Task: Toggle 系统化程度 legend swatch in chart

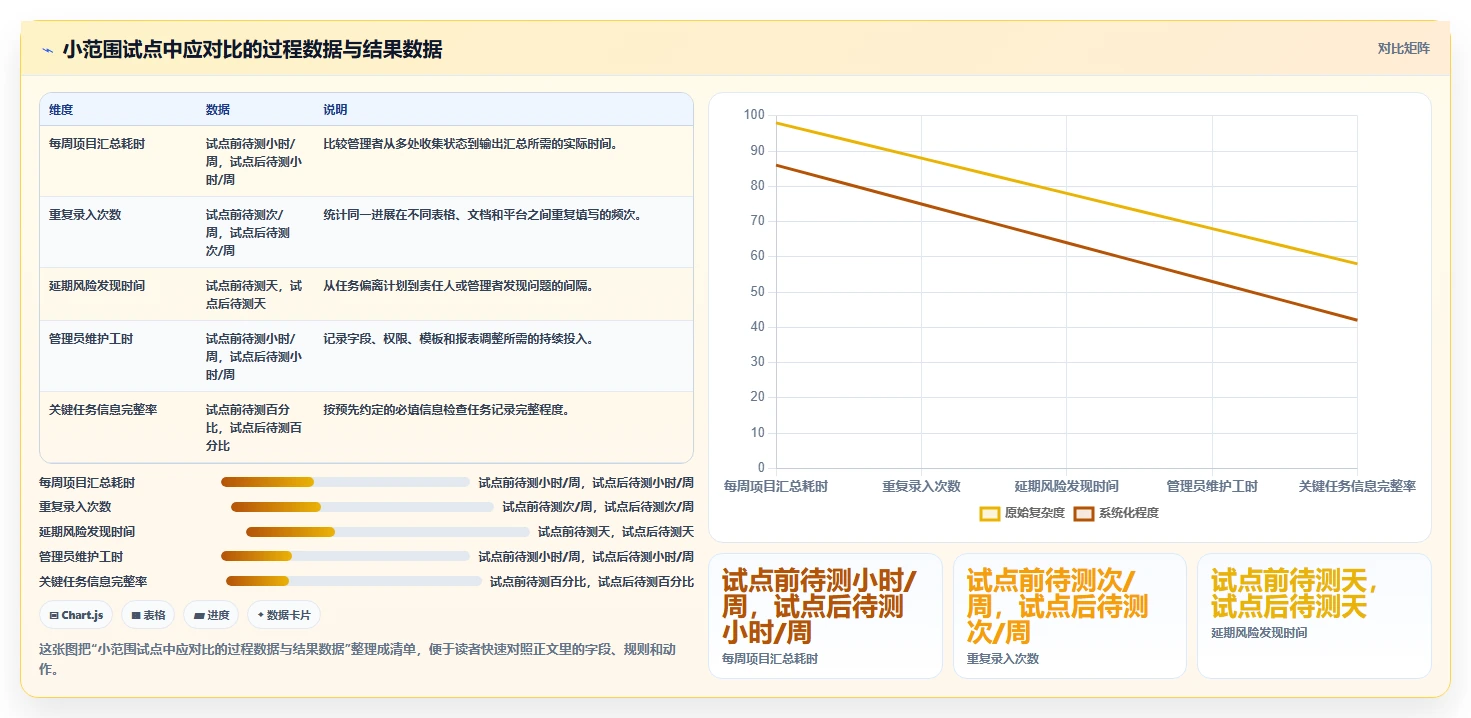Action: click(x=1084, y=513)
